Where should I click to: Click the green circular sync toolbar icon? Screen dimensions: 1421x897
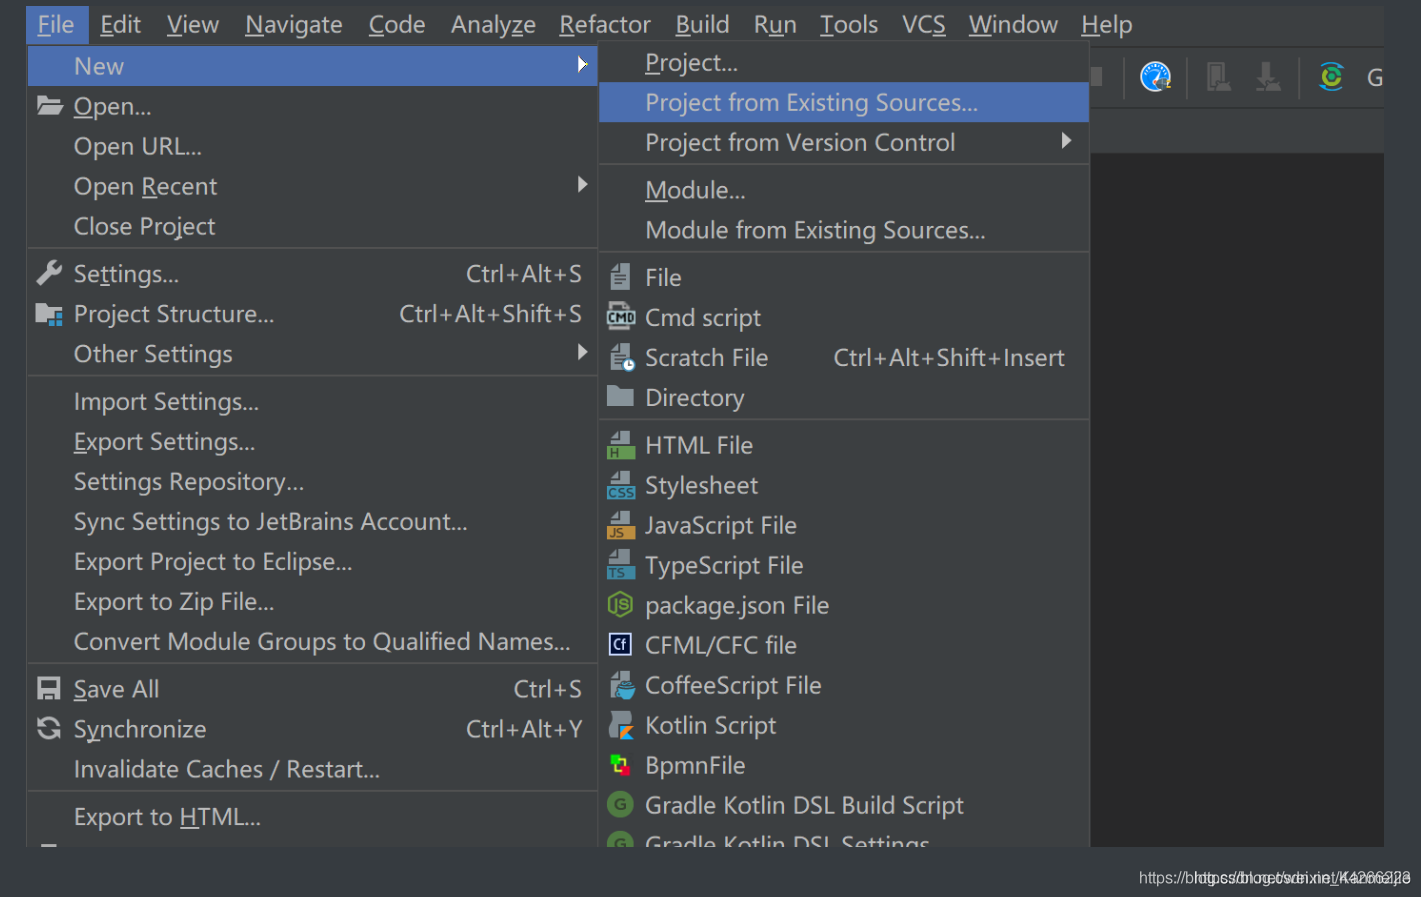(x=1331, y=76)
